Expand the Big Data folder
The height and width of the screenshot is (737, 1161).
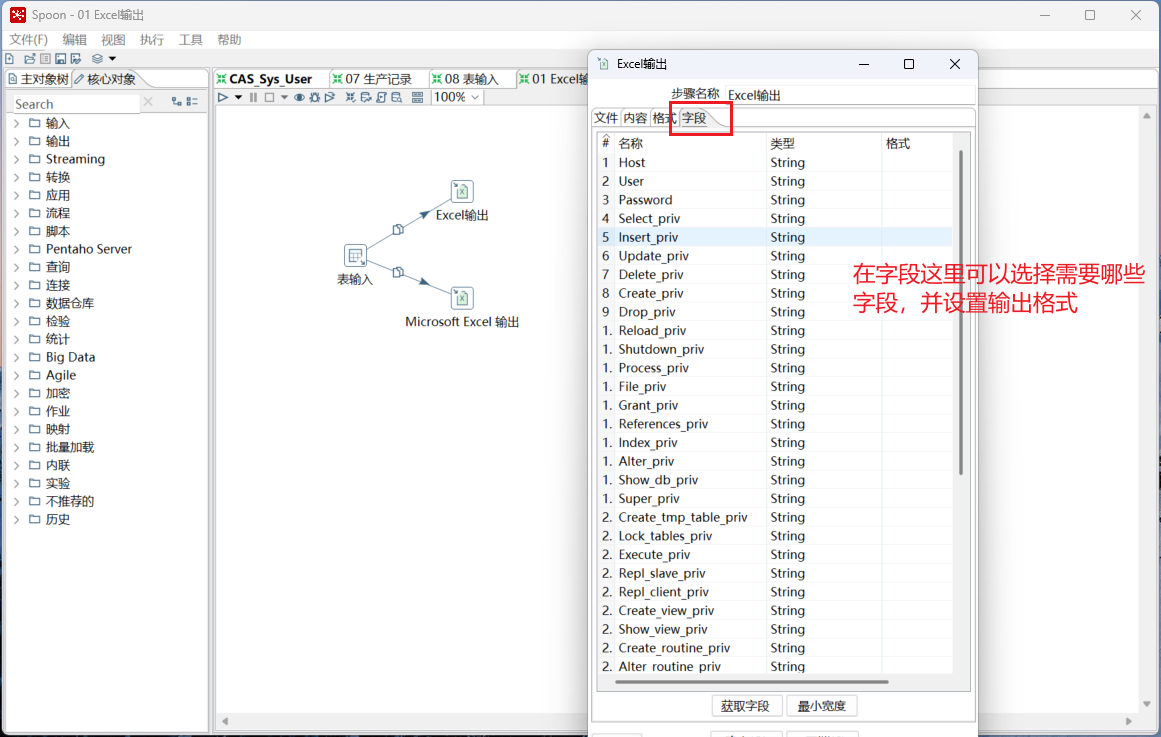pos(16,357)
